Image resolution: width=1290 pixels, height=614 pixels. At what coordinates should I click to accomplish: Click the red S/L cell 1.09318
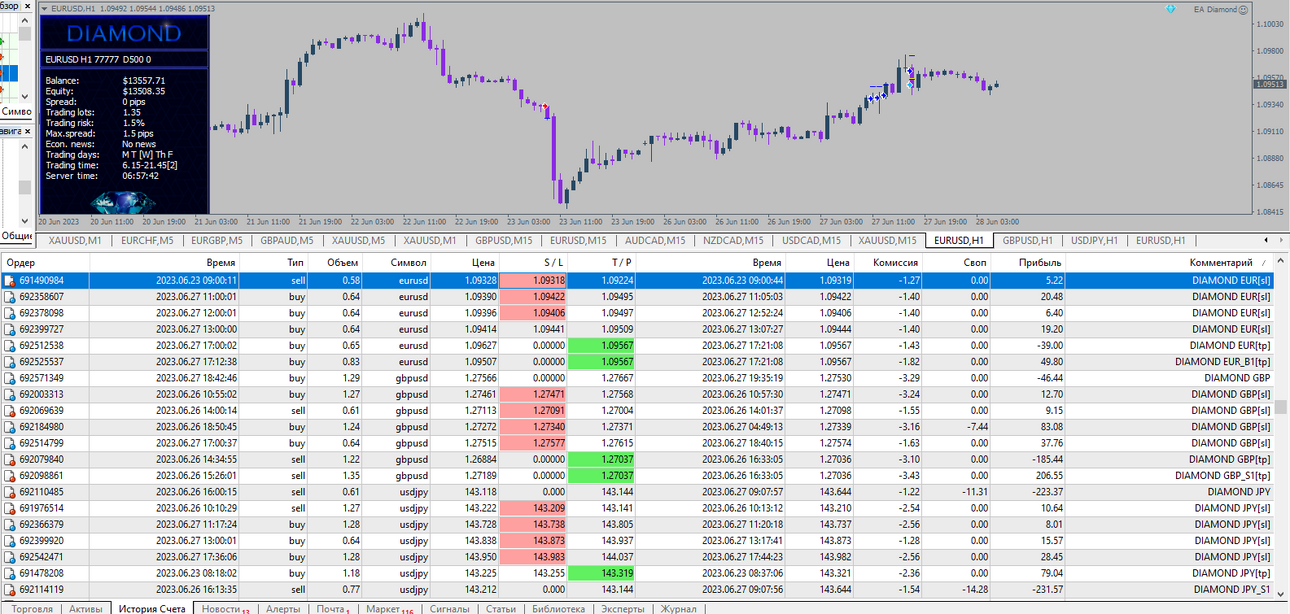(533, 281)
